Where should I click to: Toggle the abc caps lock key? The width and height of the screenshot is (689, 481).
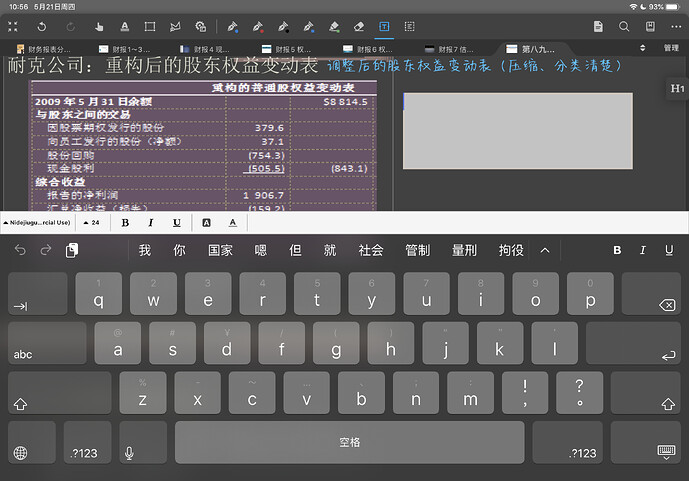pos(47,343)
